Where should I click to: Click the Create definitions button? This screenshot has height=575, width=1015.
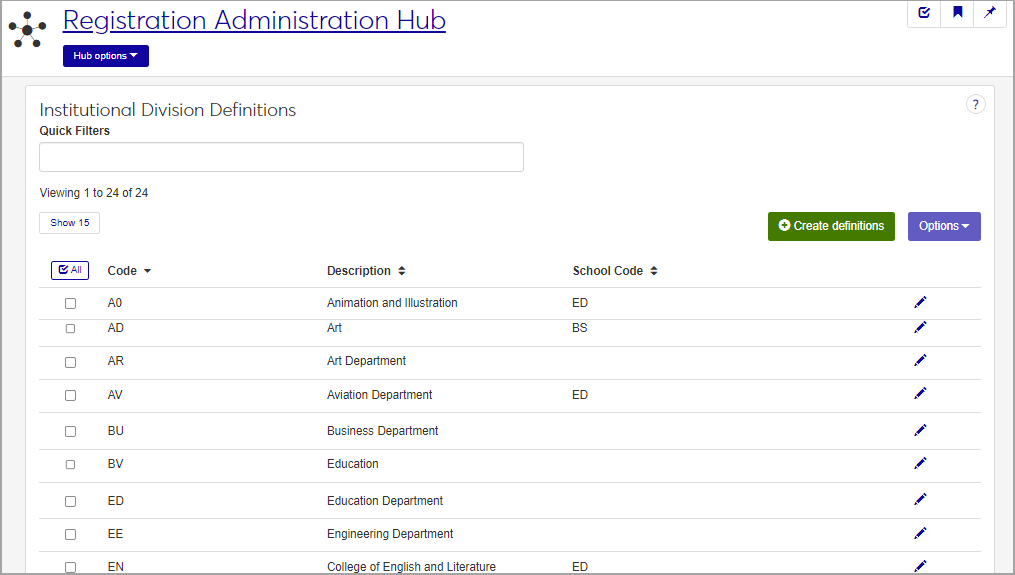point(830,226)
